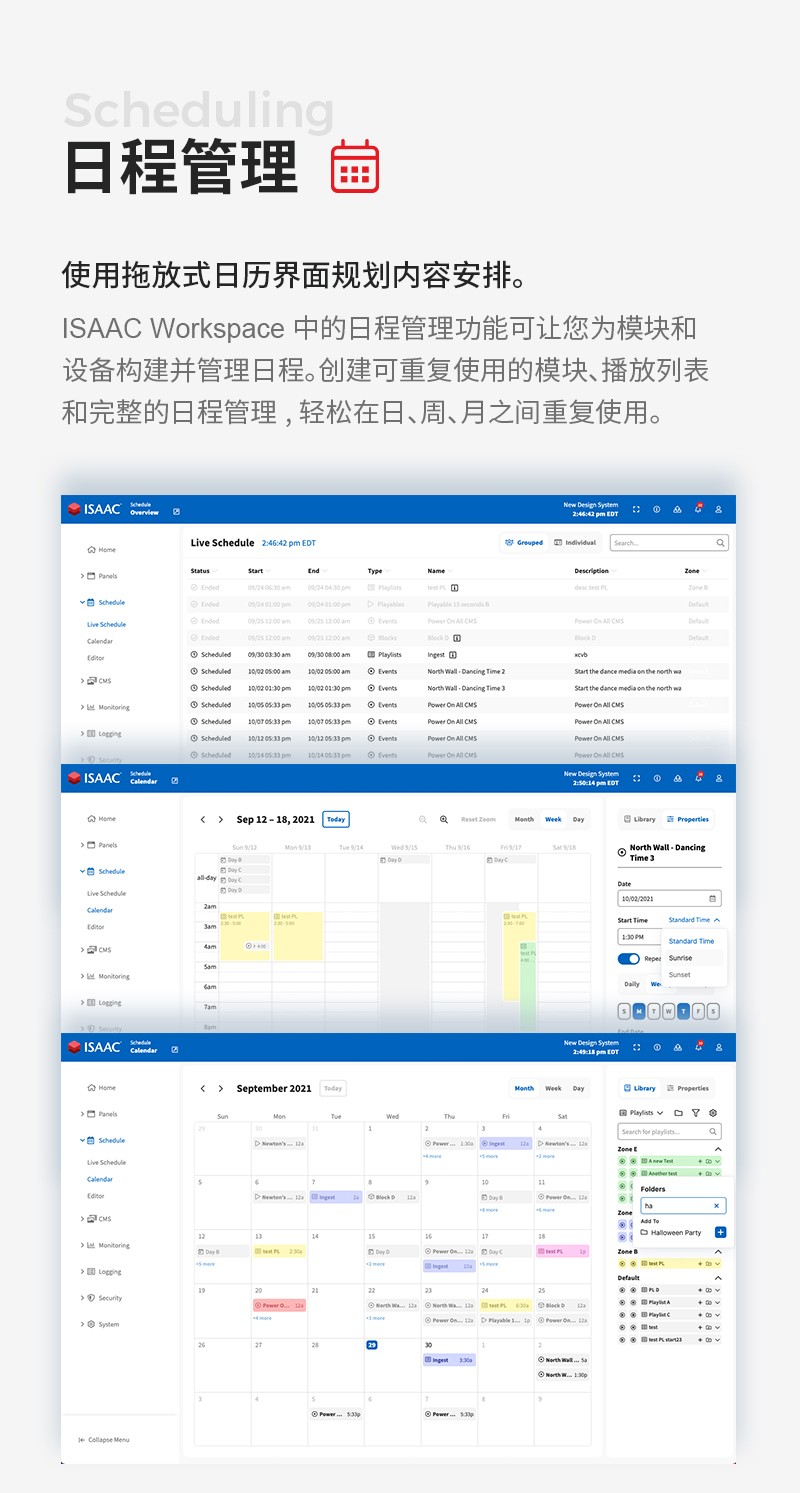Click Collapse Menu at the sidebar bottom
This screenshot has width=800, height=1493.
pyautogui.click(x=103, y=1439)
